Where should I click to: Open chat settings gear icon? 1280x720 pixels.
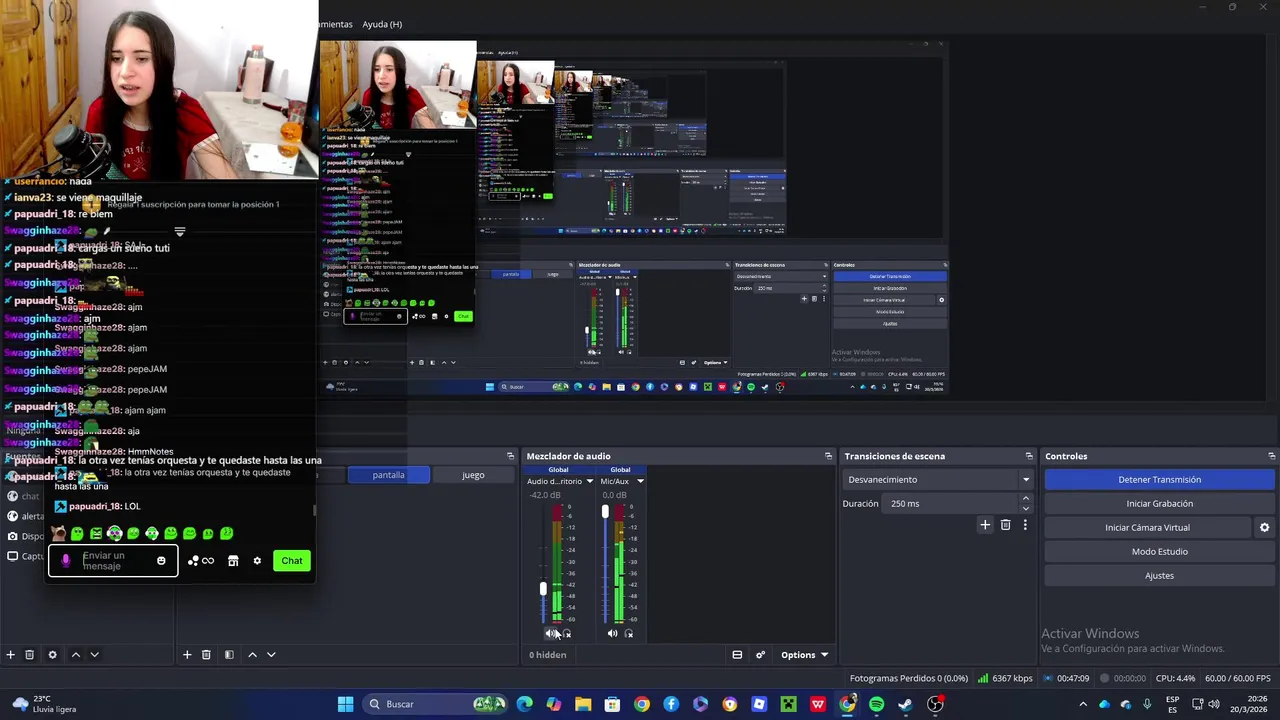point(257,561)
